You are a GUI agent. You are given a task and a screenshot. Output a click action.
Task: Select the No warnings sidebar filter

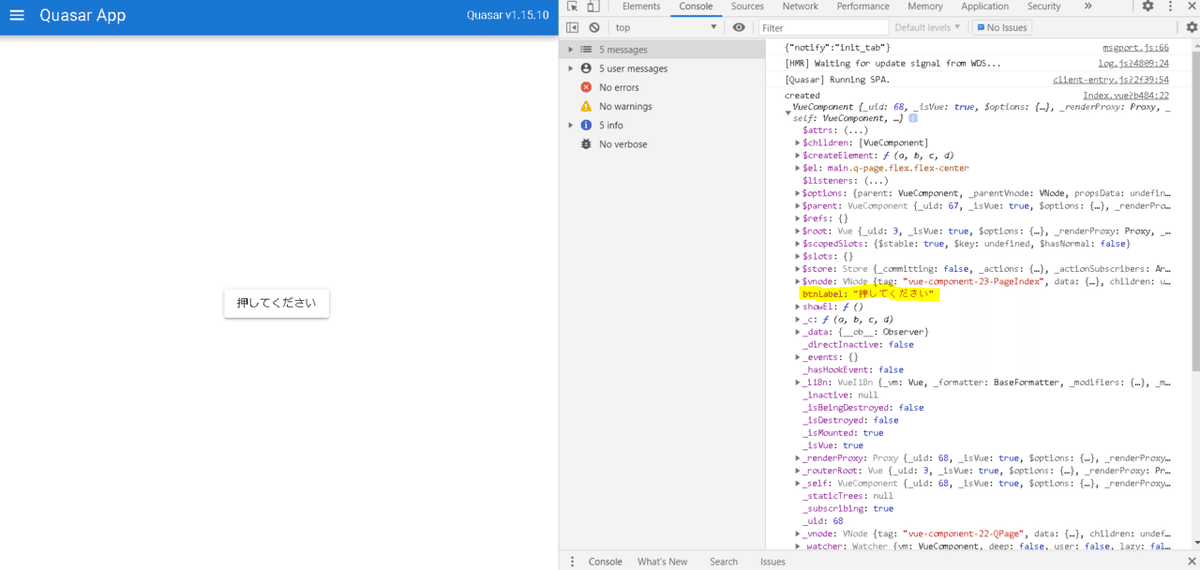[625, 106]
